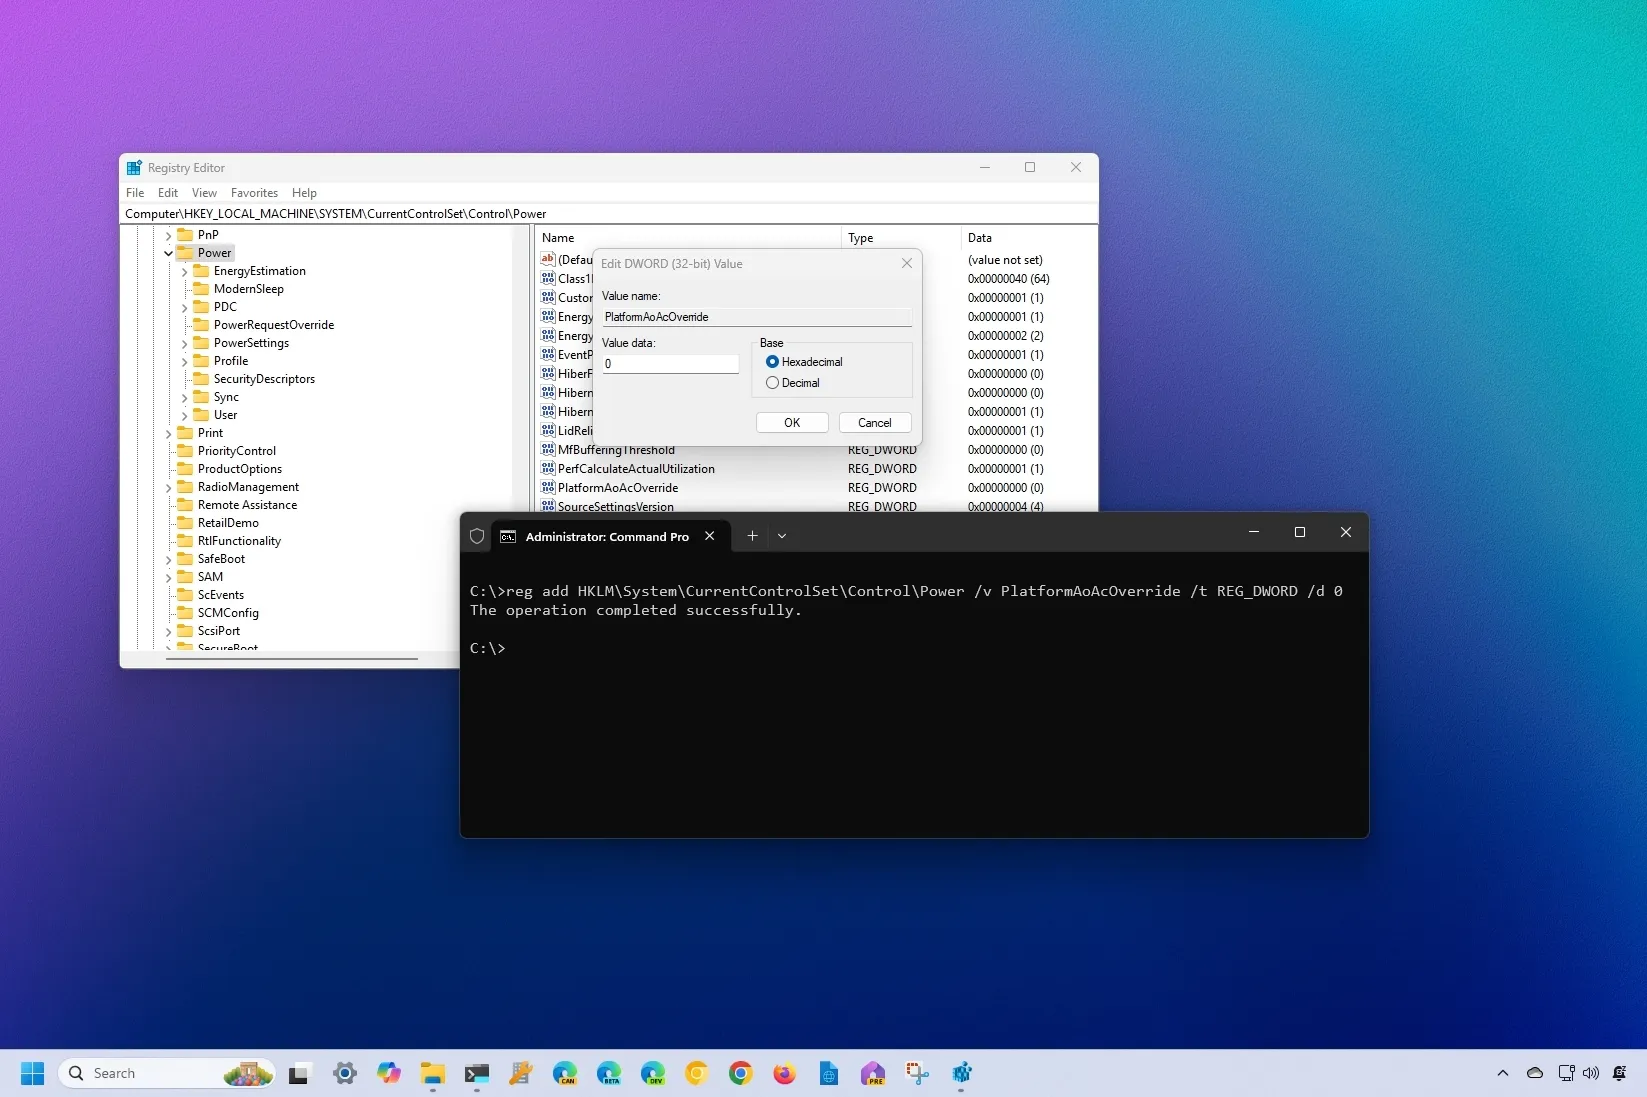Click the Value data input field
Image resolution: width=1647 pixels, height=1097 pixels.
670,364
